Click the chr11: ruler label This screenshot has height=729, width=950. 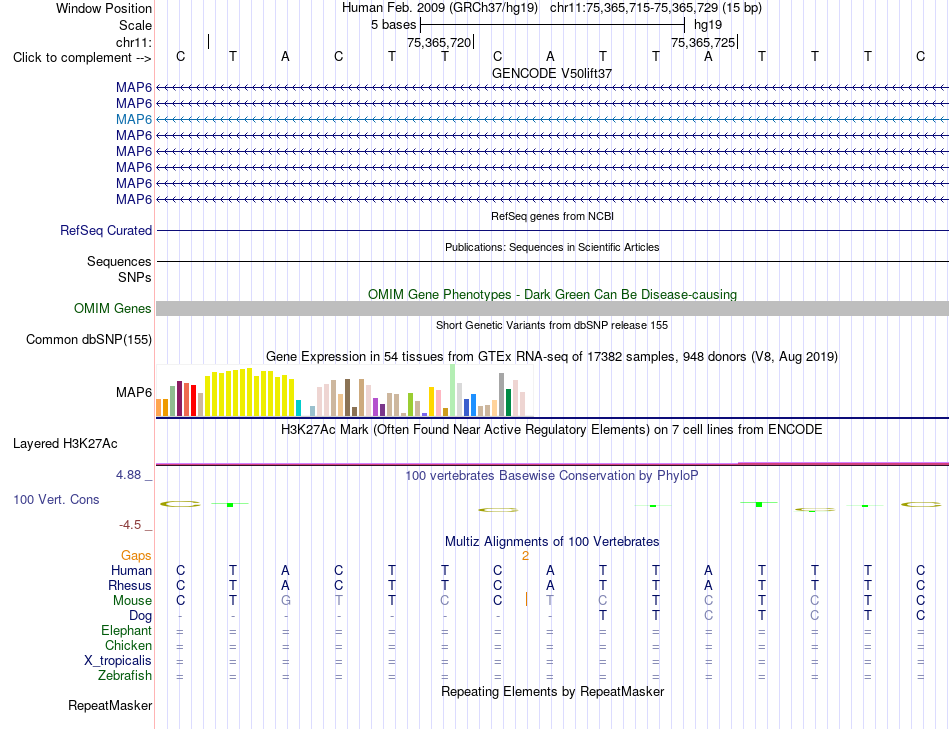pos(134,42)
